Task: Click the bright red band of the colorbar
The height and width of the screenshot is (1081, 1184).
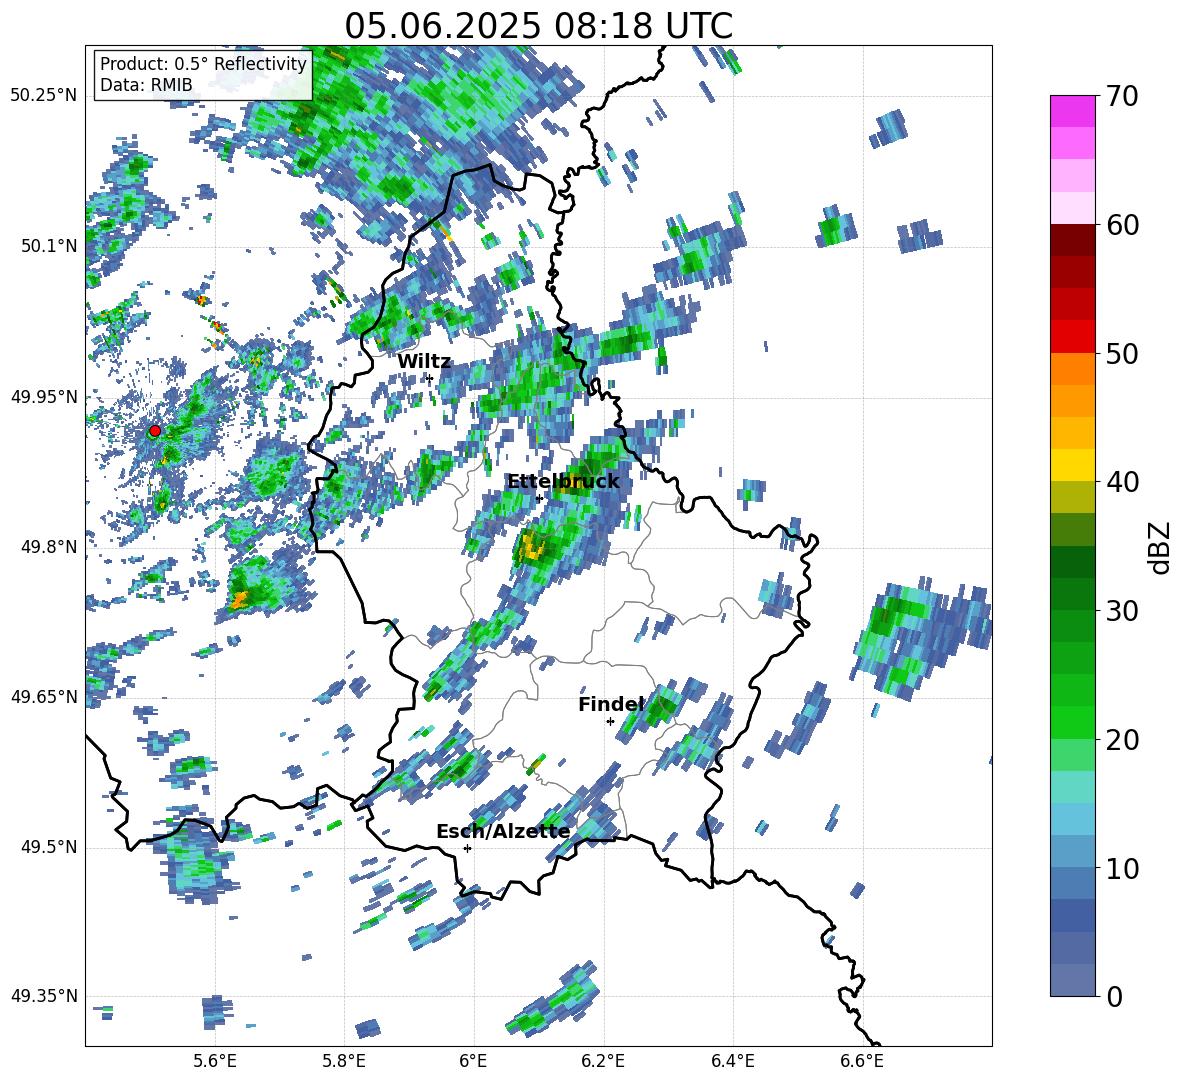Action: [1072, 337]
